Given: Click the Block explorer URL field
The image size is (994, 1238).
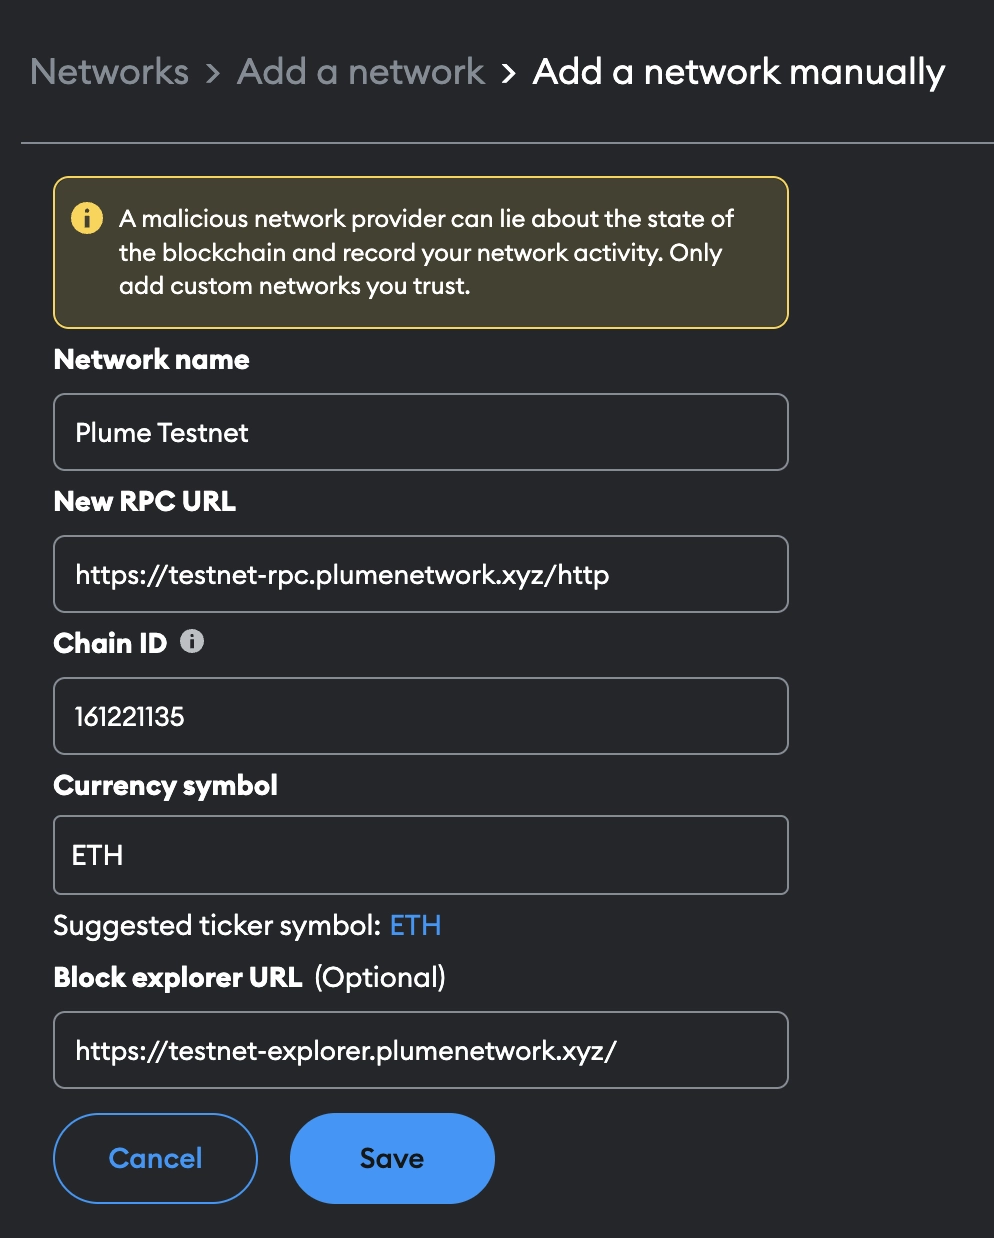Looking at the screenshot, I should (x=420, y=1050).
